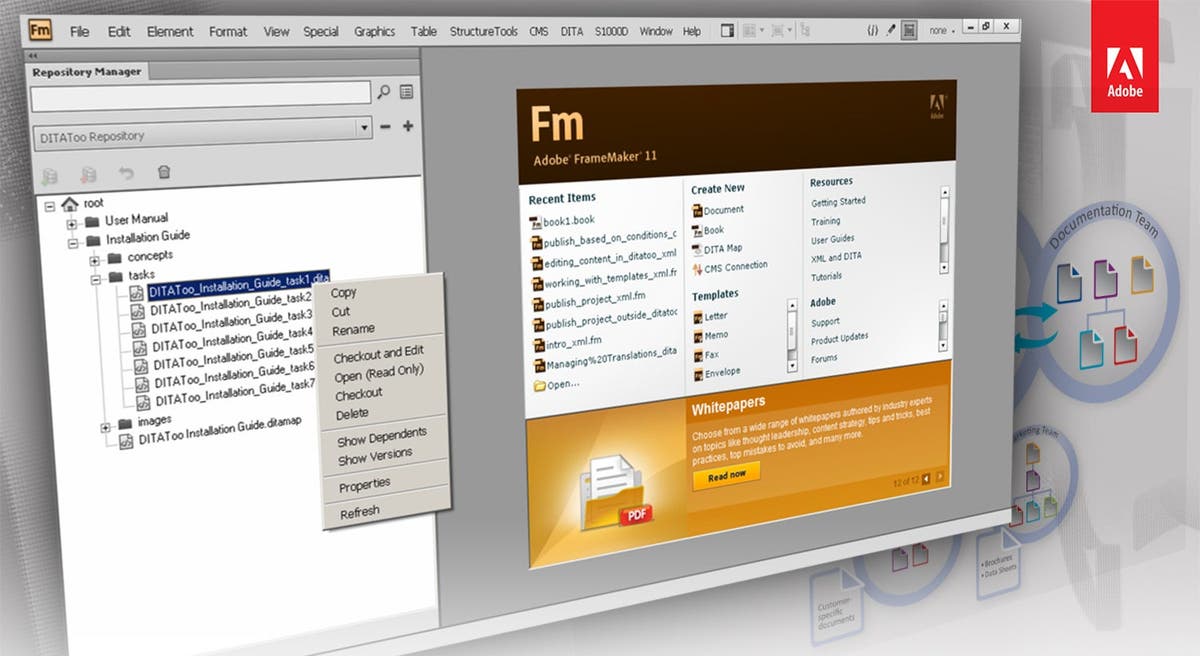Click the undo arrow in Repository Manager
The height and width of the screenshot is (656, 1200).
point(128,174)
